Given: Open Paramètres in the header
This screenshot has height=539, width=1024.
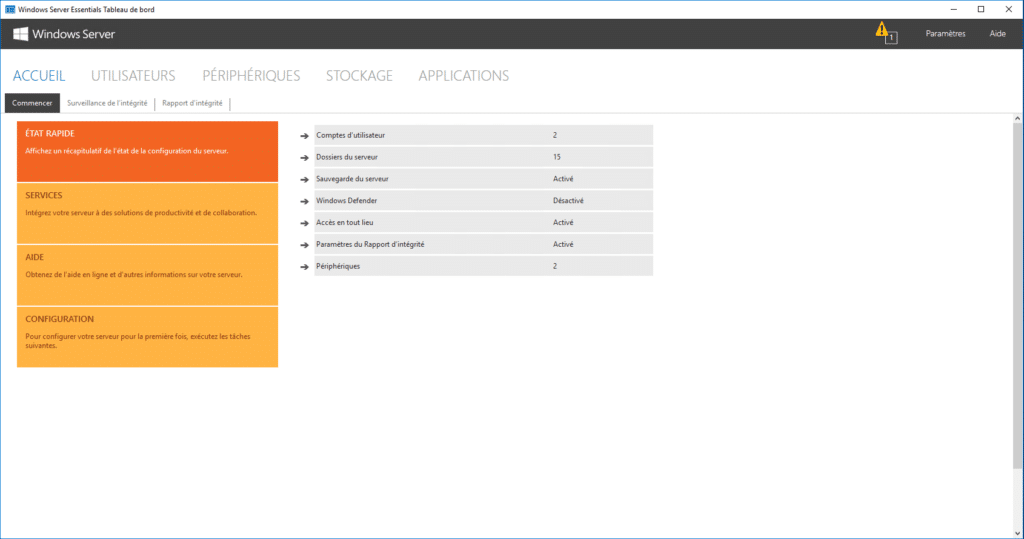Looking at the screenshot, I should [x=945, y=33].
